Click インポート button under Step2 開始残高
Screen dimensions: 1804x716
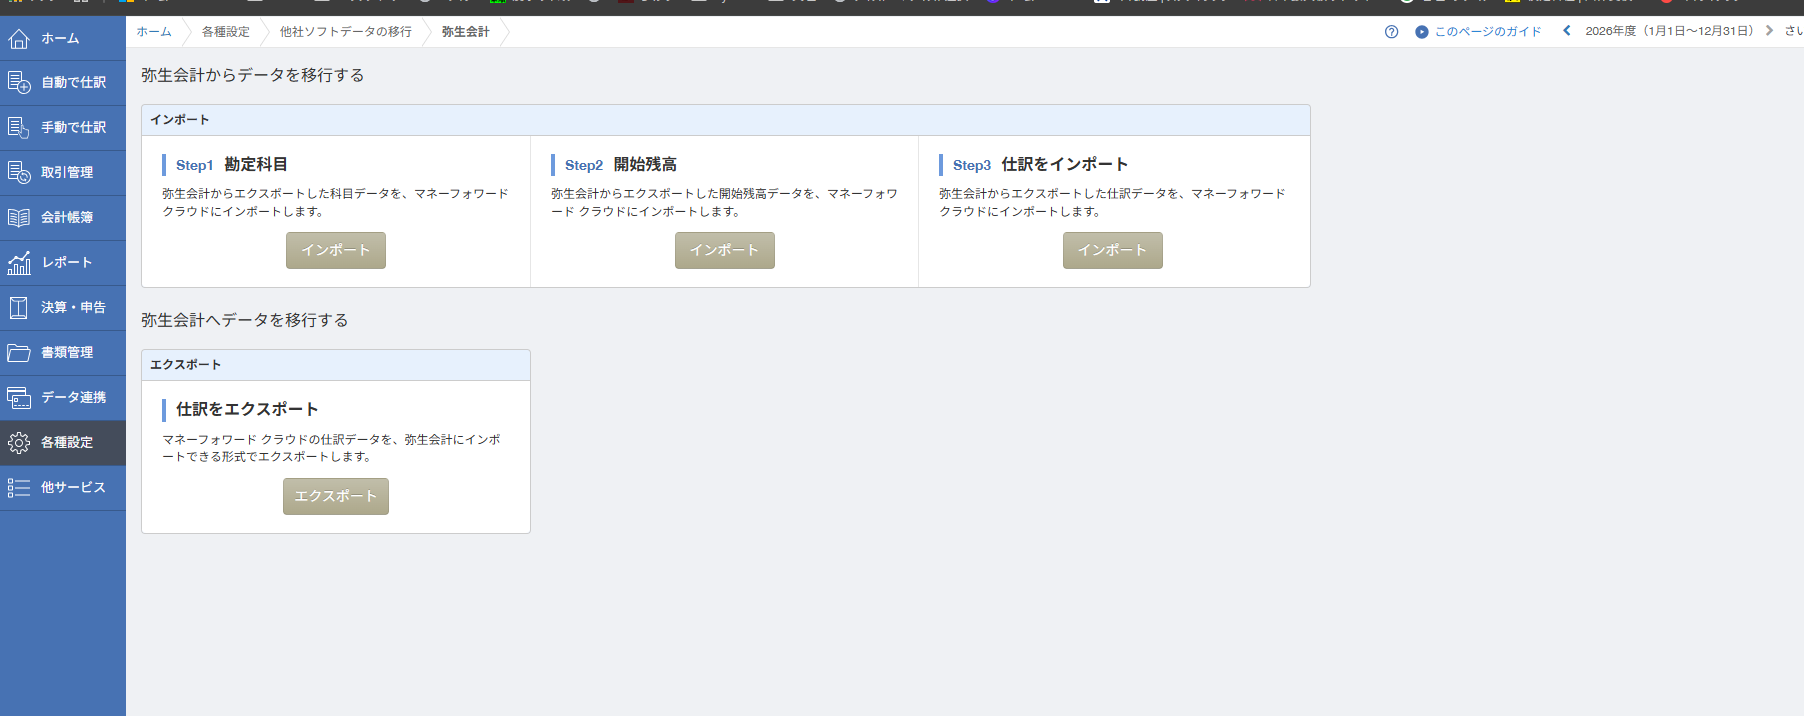pyautogui.click(x=725, y=250)
